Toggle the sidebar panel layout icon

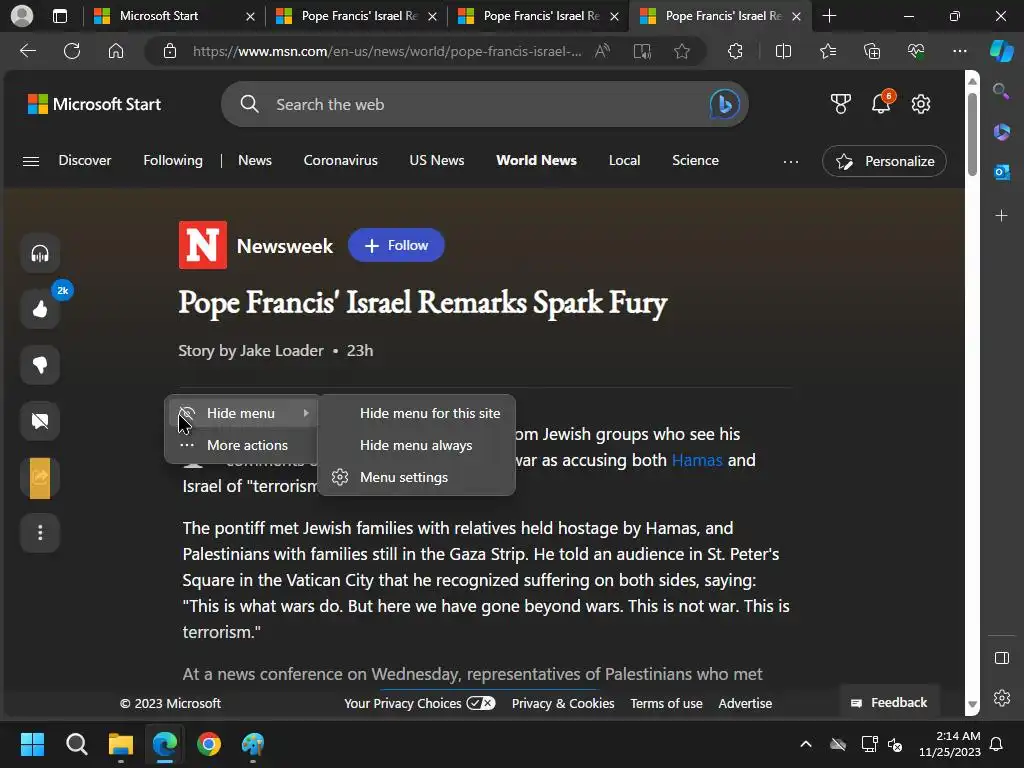point(1002,658)
